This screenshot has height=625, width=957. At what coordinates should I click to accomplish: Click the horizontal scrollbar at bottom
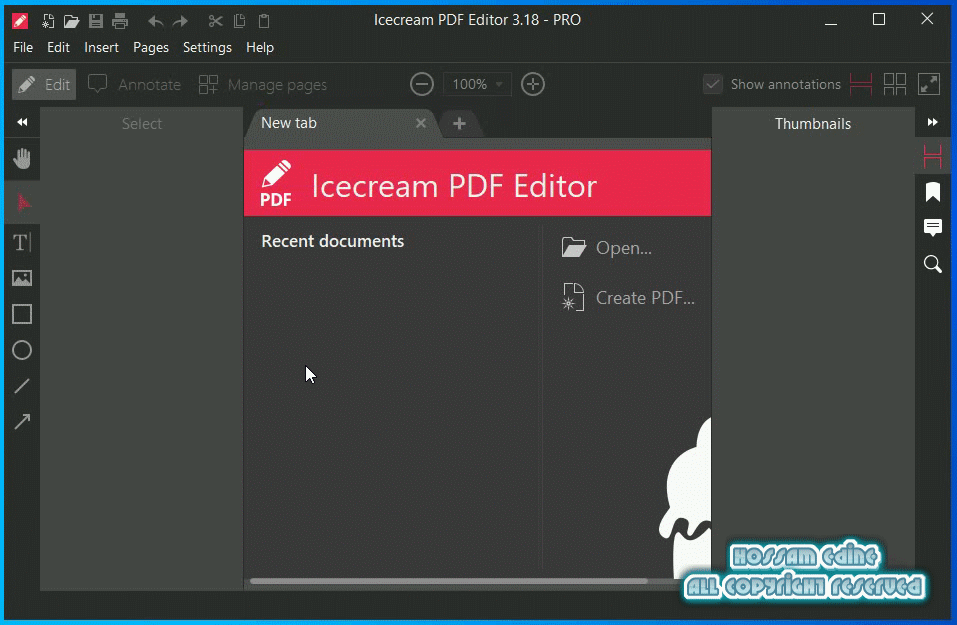pos(449,581)
